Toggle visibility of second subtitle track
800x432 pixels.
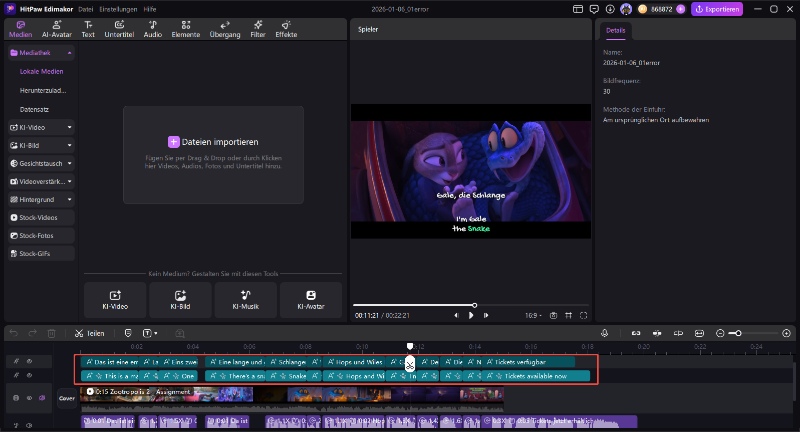coord(29,376)
